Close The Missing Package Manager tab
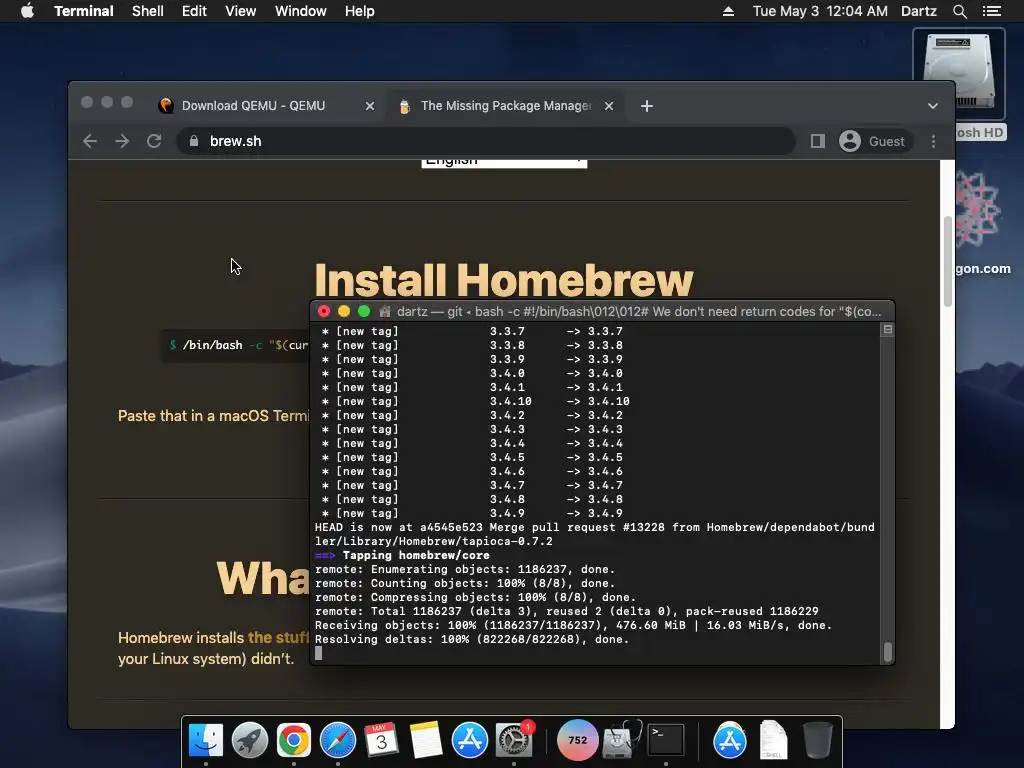 pyautogui.click(x=609, y=106)
